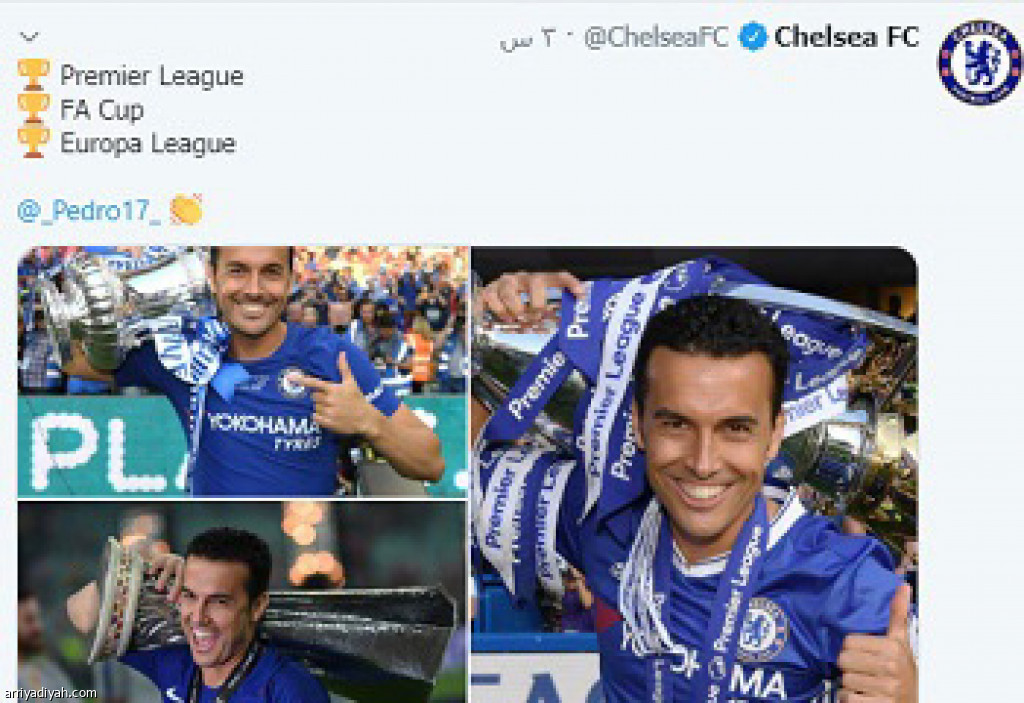Click the blue verified badge

753,38
